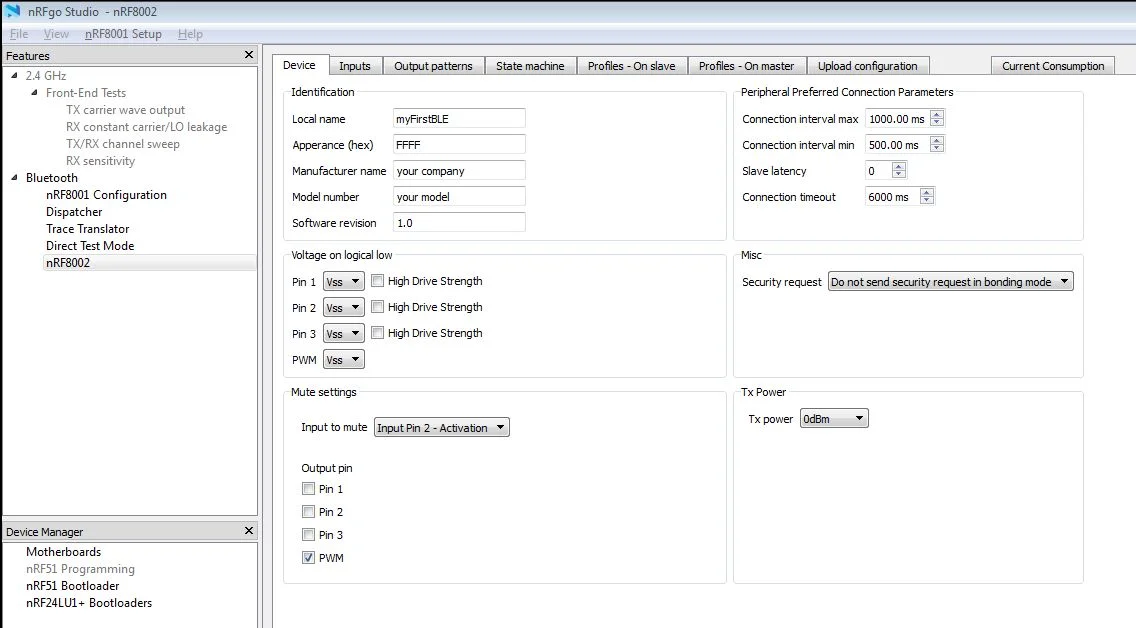Increase Slave latency with up arrow
Screen dimensions: 1136x628
point(899,167)
